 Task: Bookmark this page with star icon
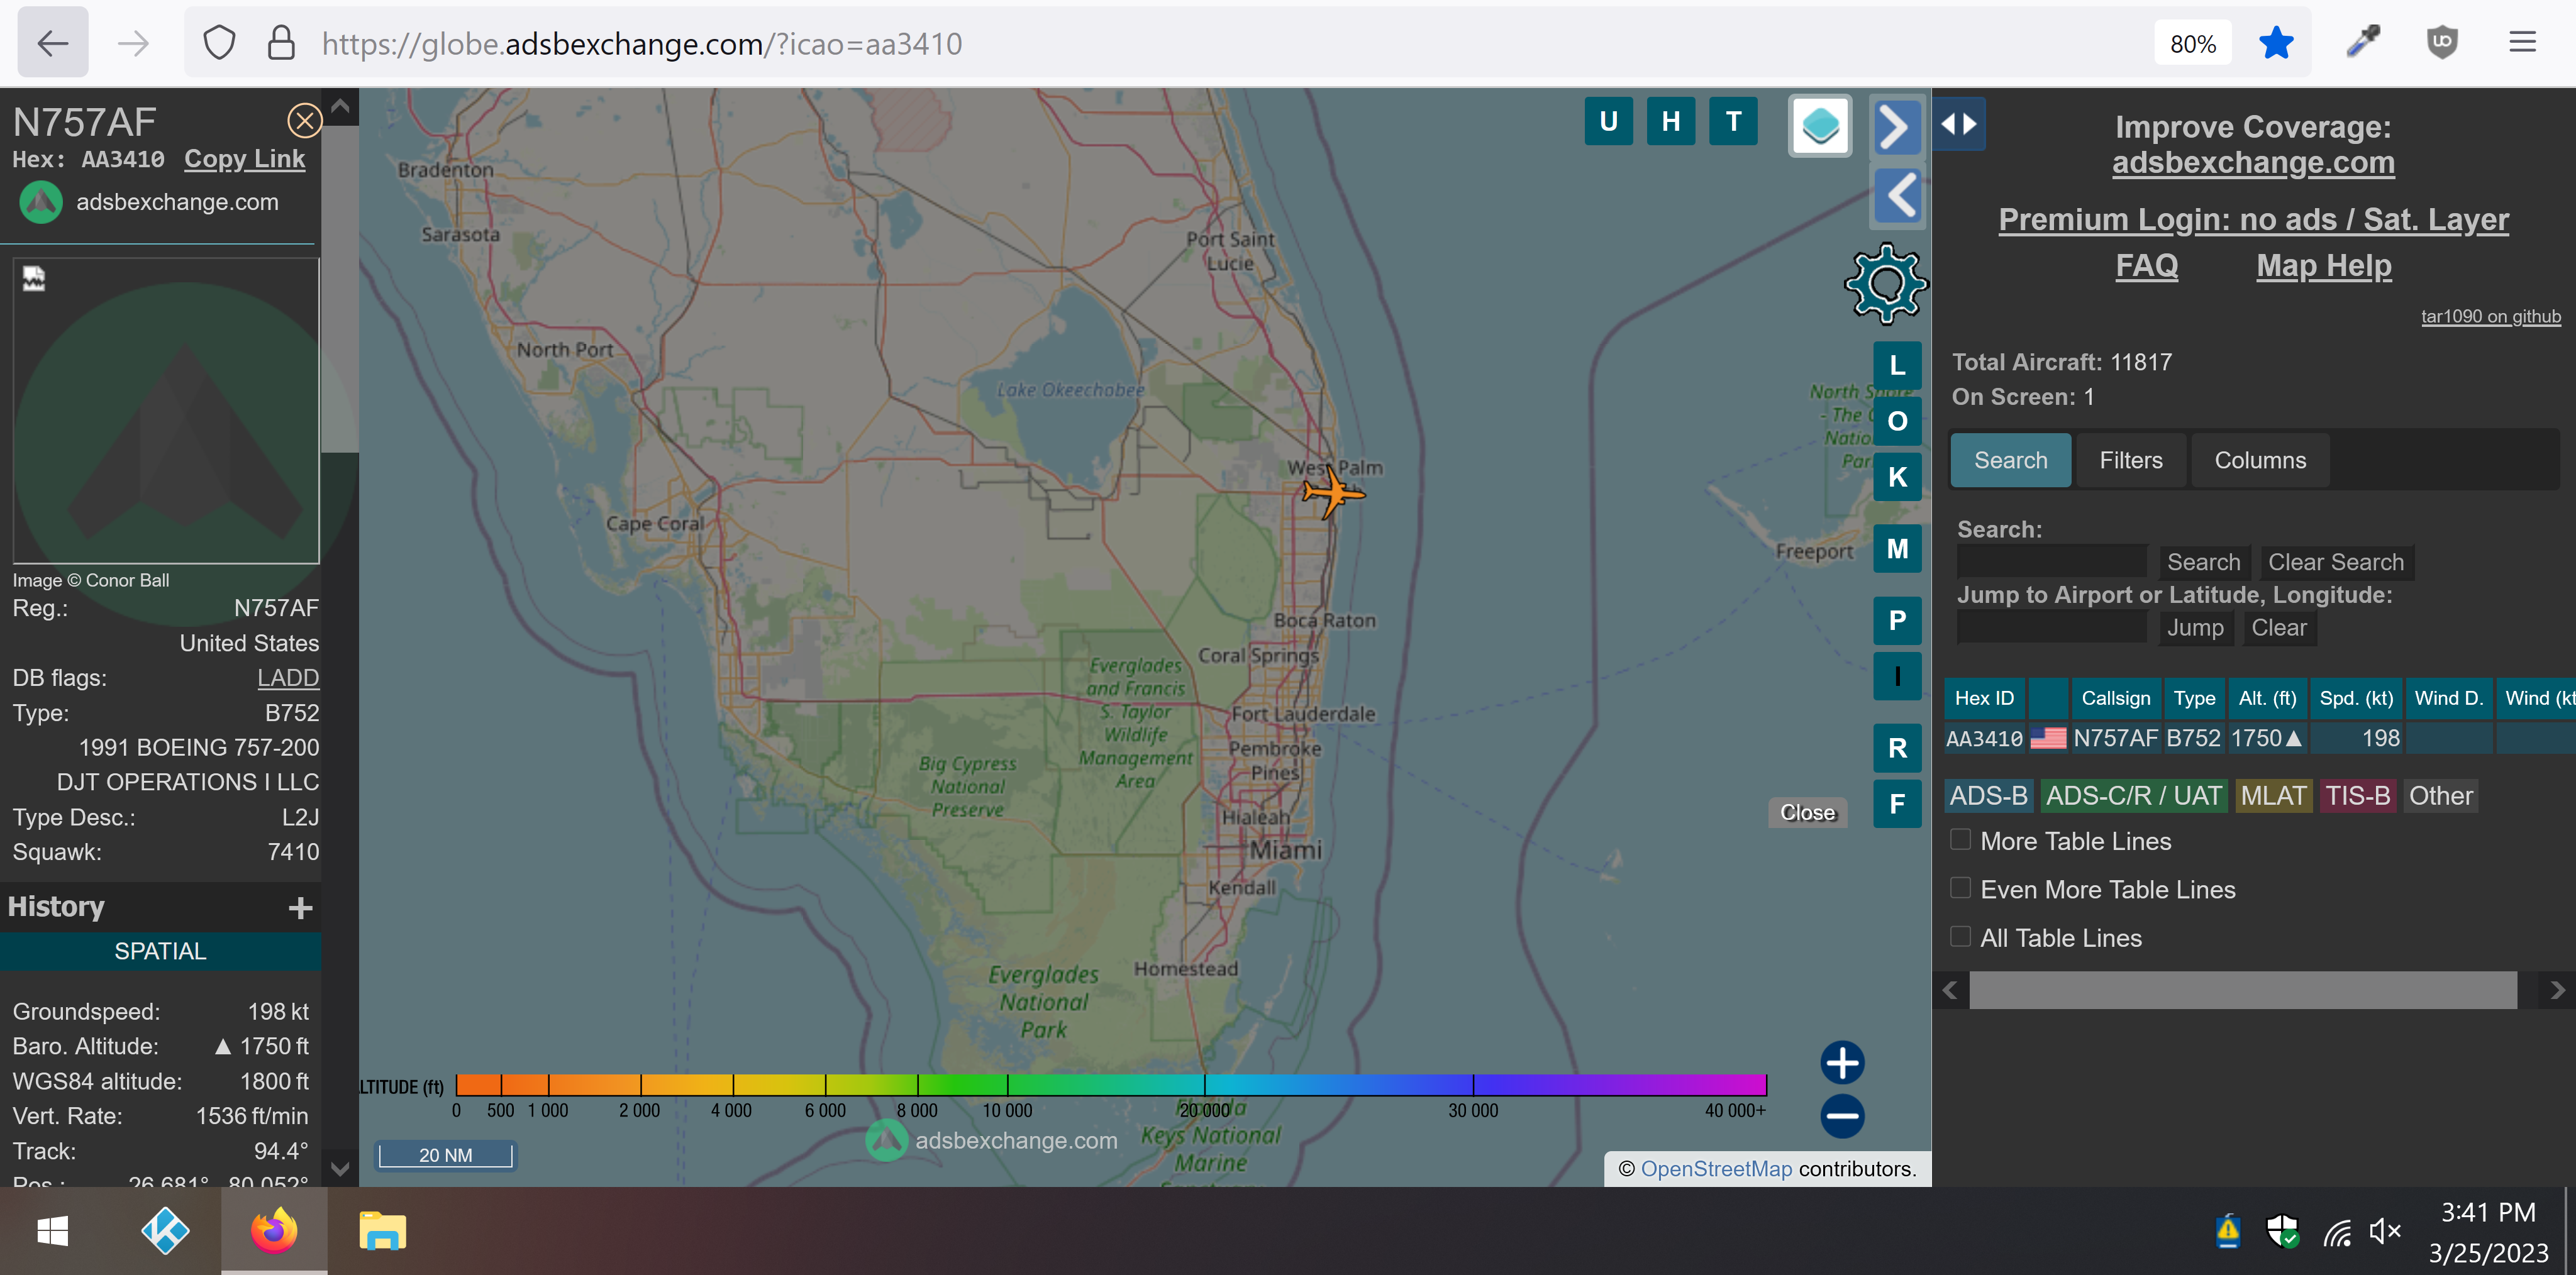(x=2276, y=43)
